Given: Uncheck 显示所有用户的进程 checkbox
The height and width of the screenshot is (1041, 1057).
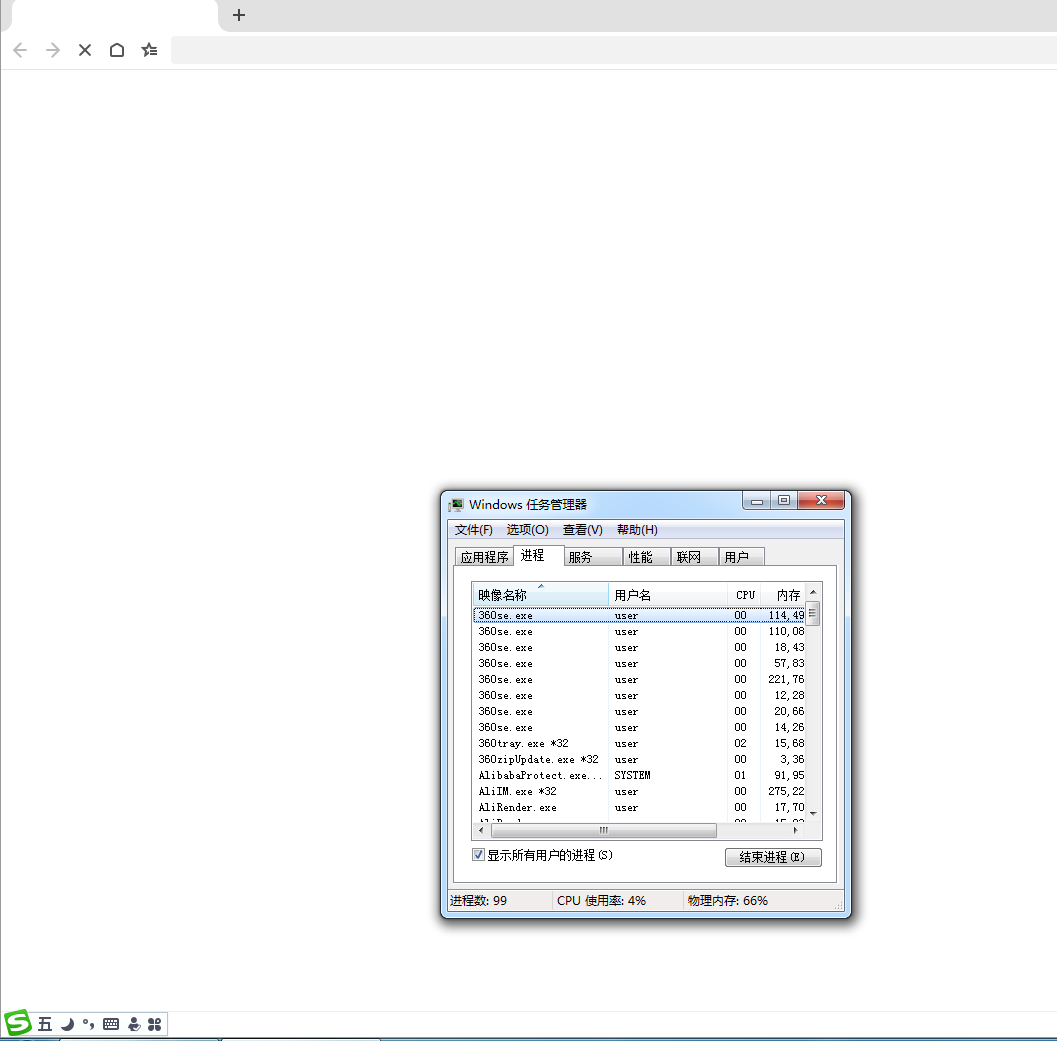Looking at the screenshot, I should [479, 855].
